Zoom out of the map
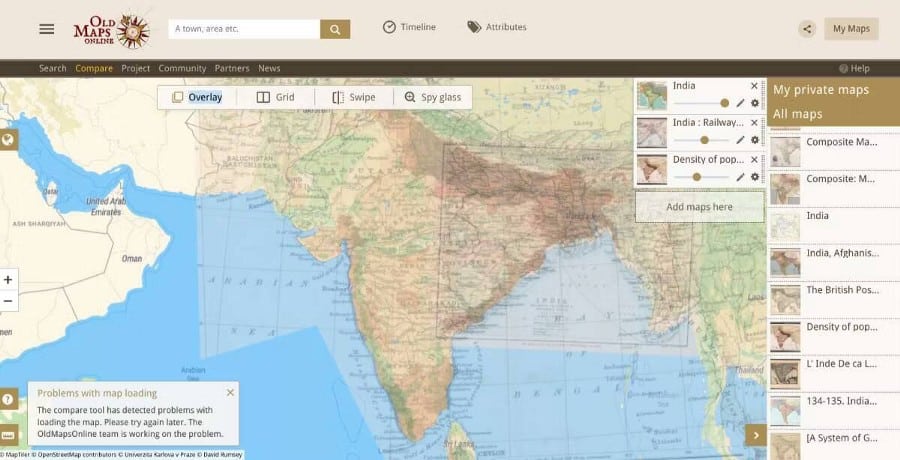Screen dimensions: 900x460 pyautogui.click(x=8, y=301)
